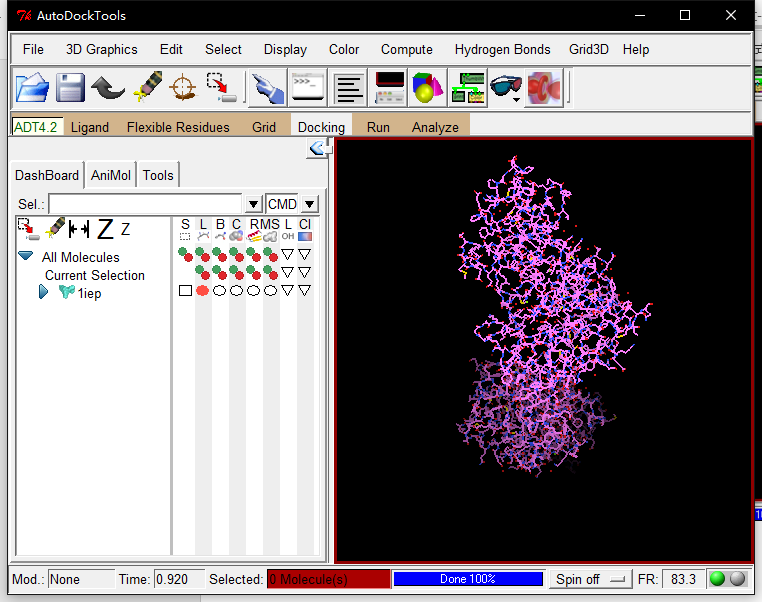Click the small Z zoom icon
762x602 pixels.
(125, 229)
